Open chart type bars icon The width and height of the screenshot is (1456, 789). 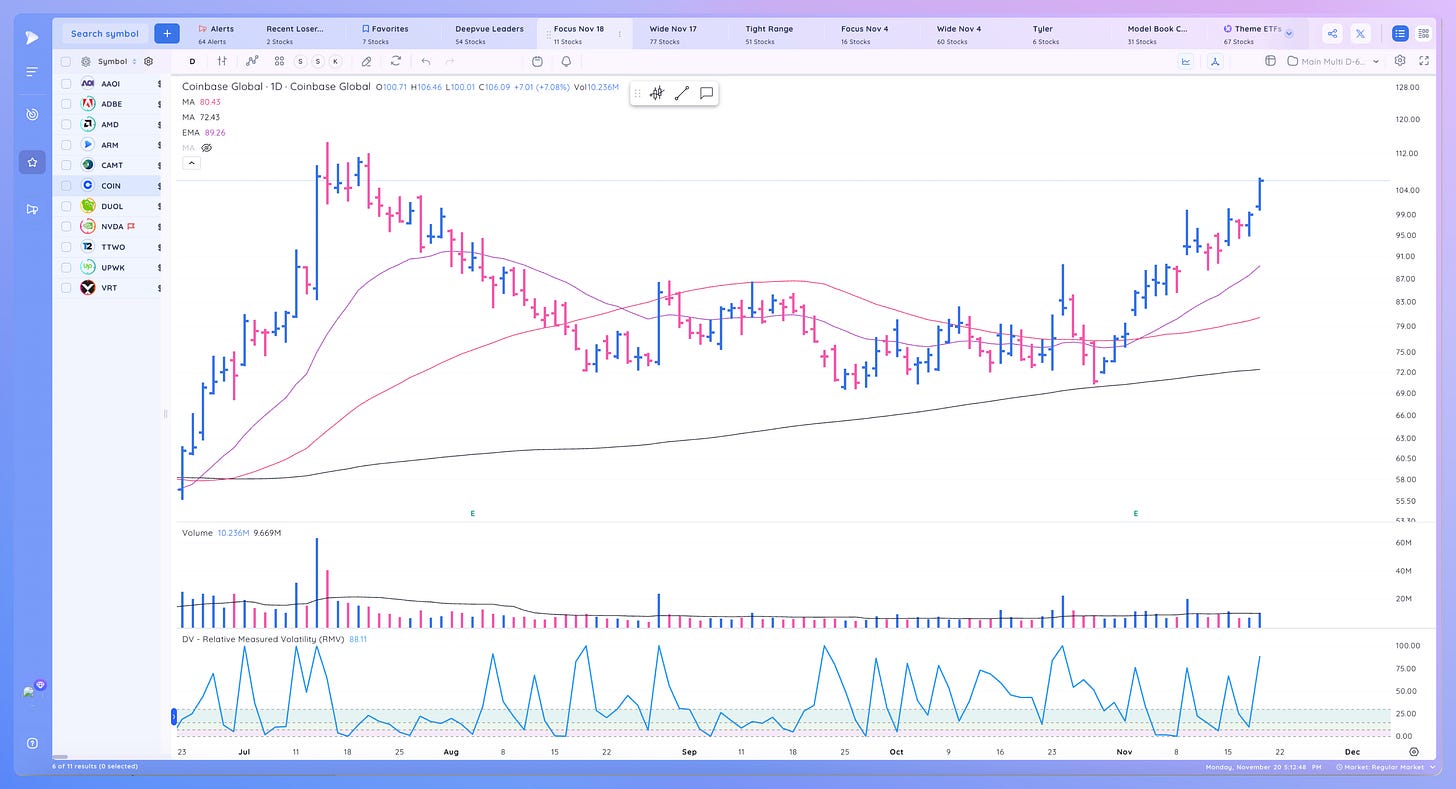(222, 61)
